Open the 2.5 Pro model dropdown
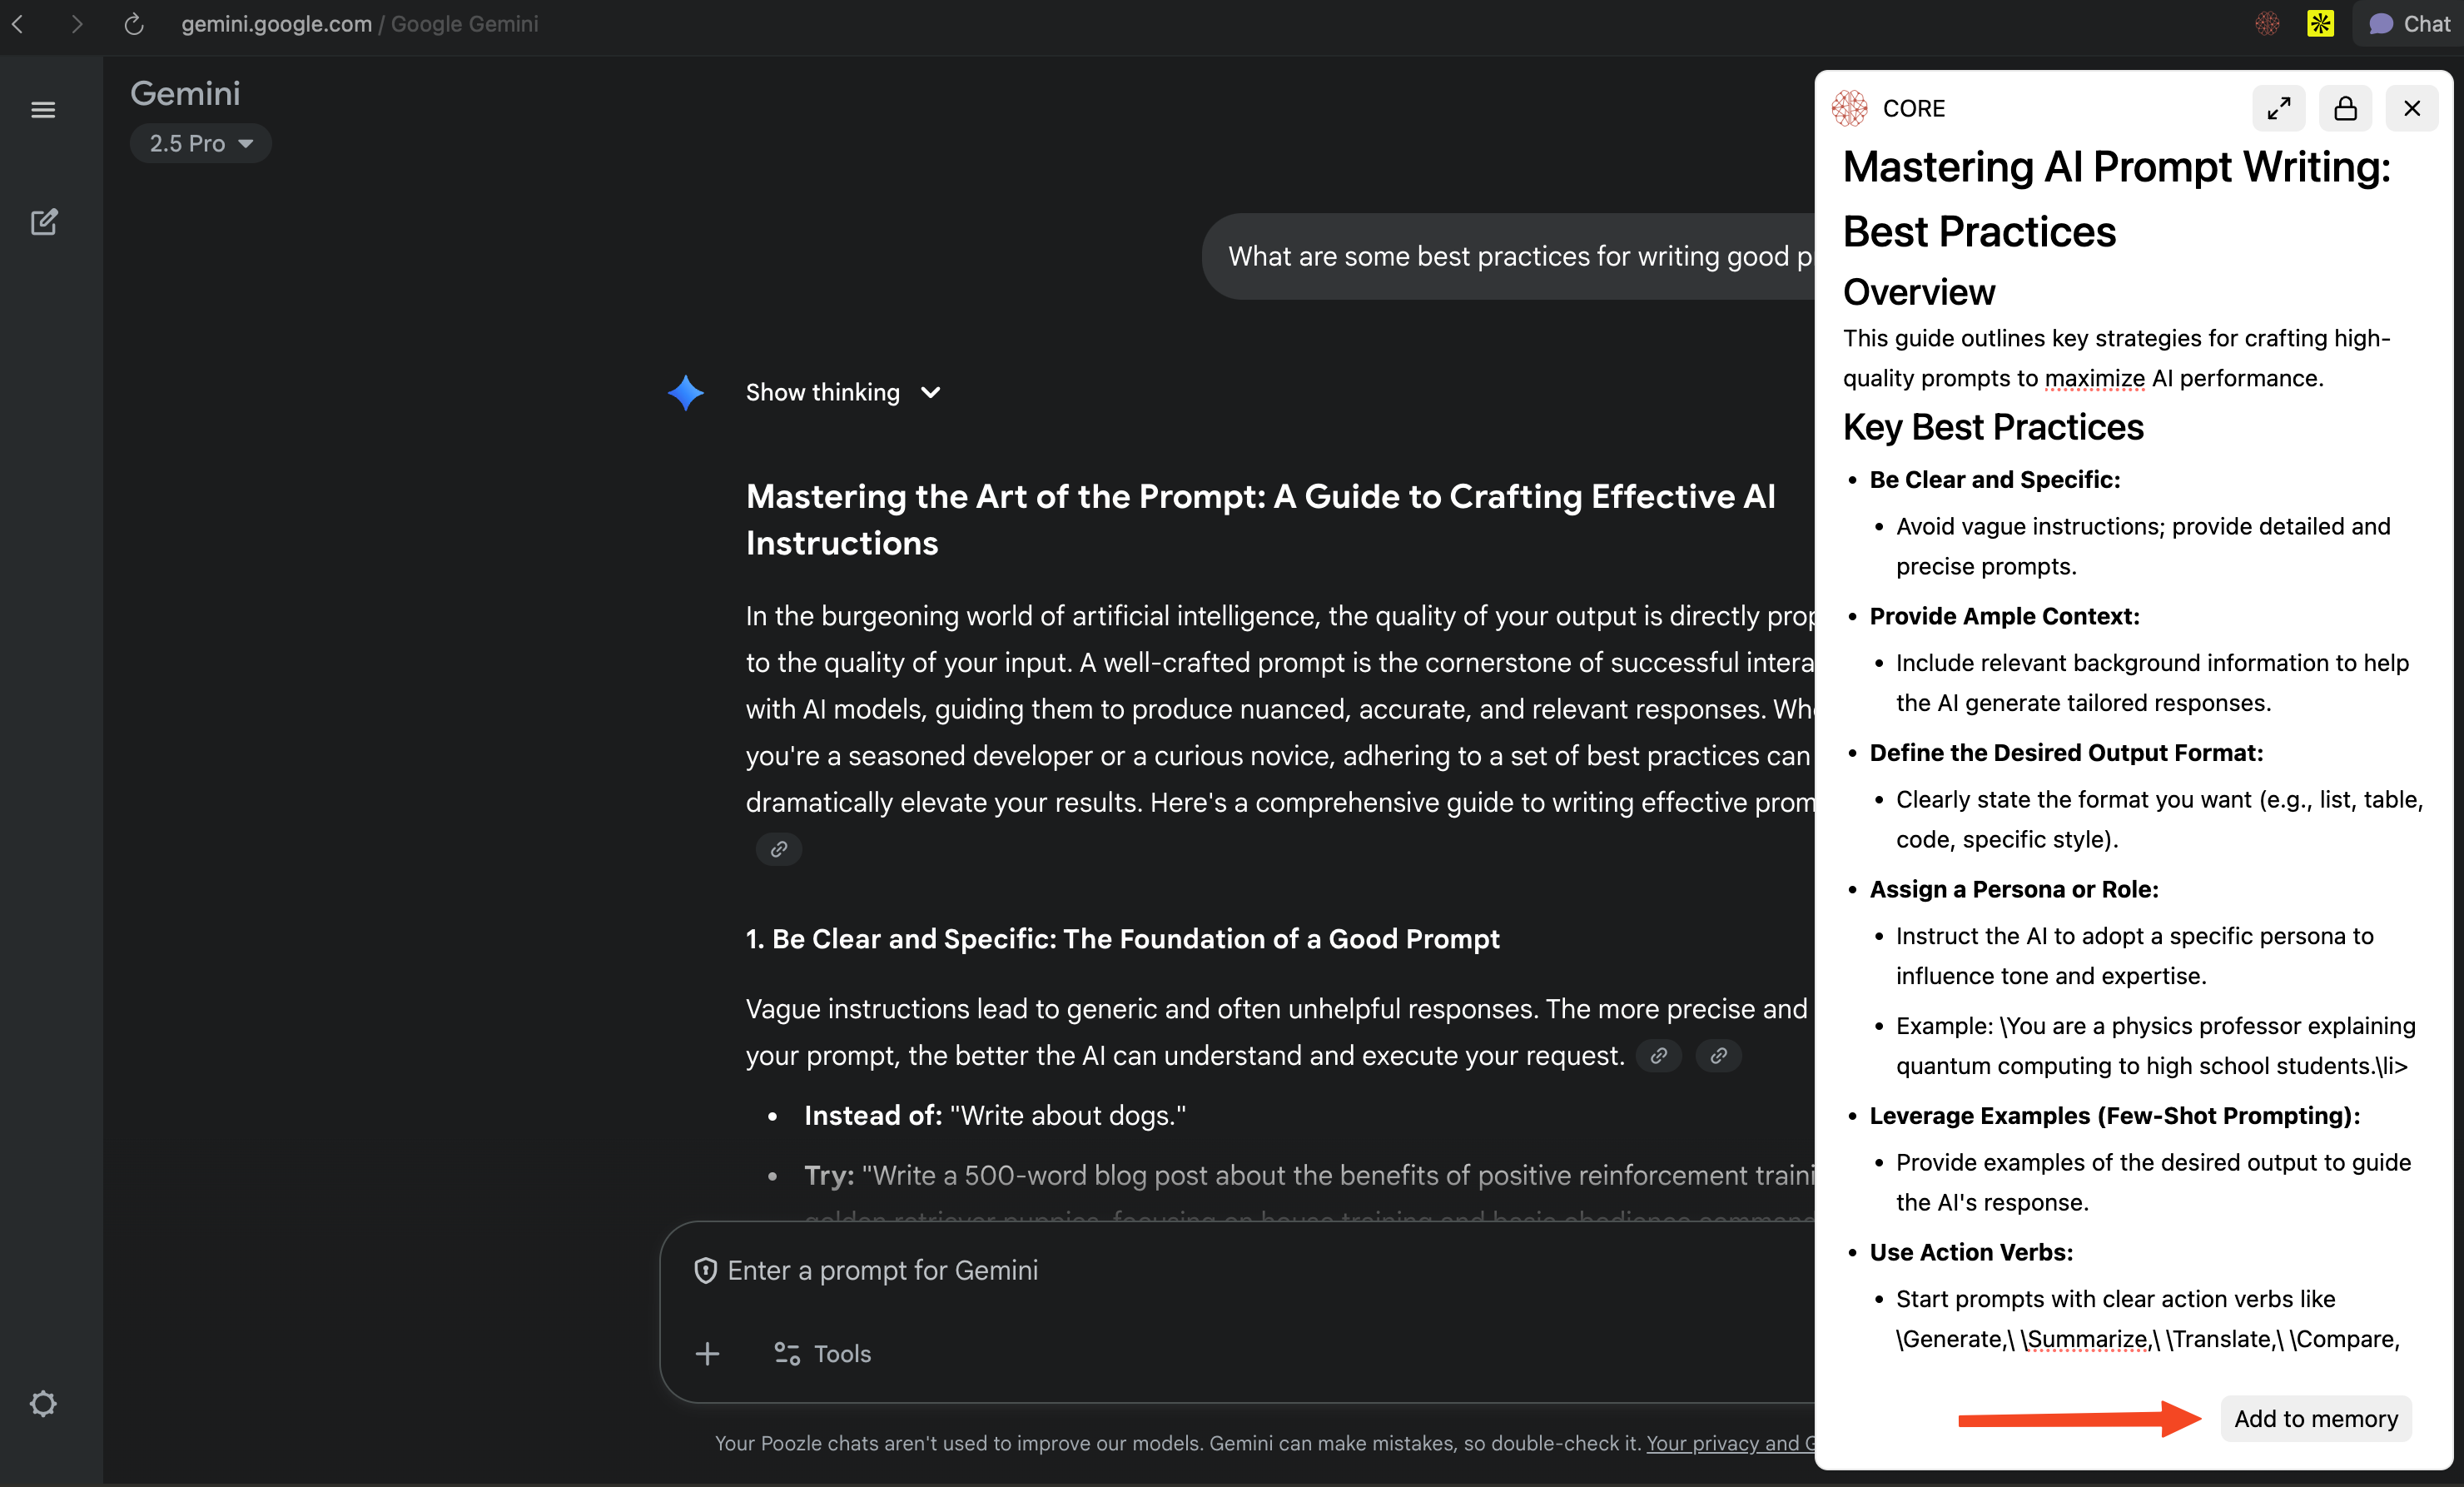 [x=200, y=143]
